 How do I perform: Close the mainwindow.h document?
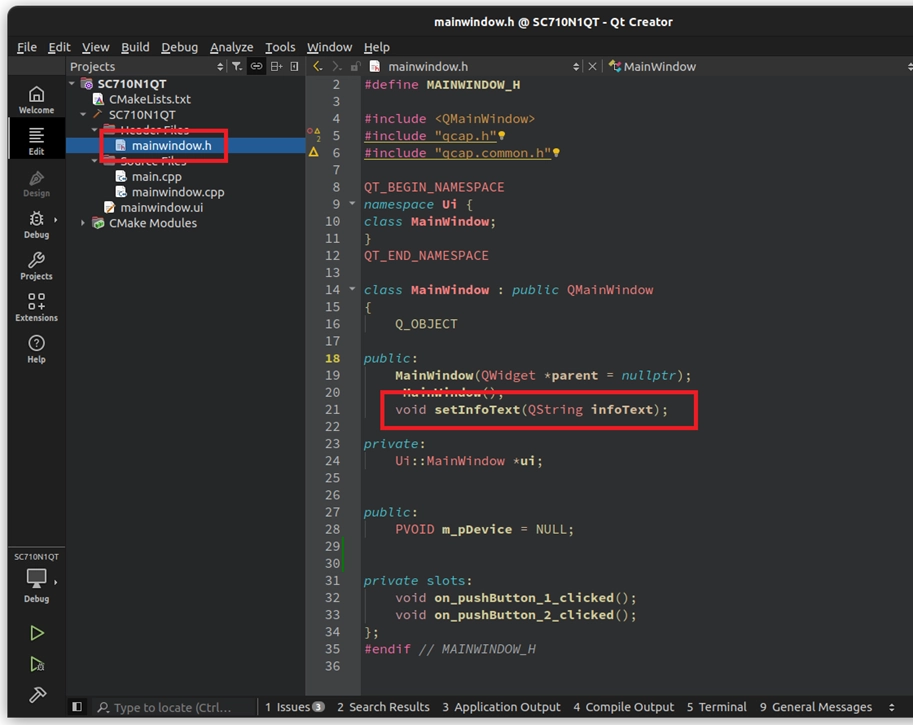click(x=592, y=66)
